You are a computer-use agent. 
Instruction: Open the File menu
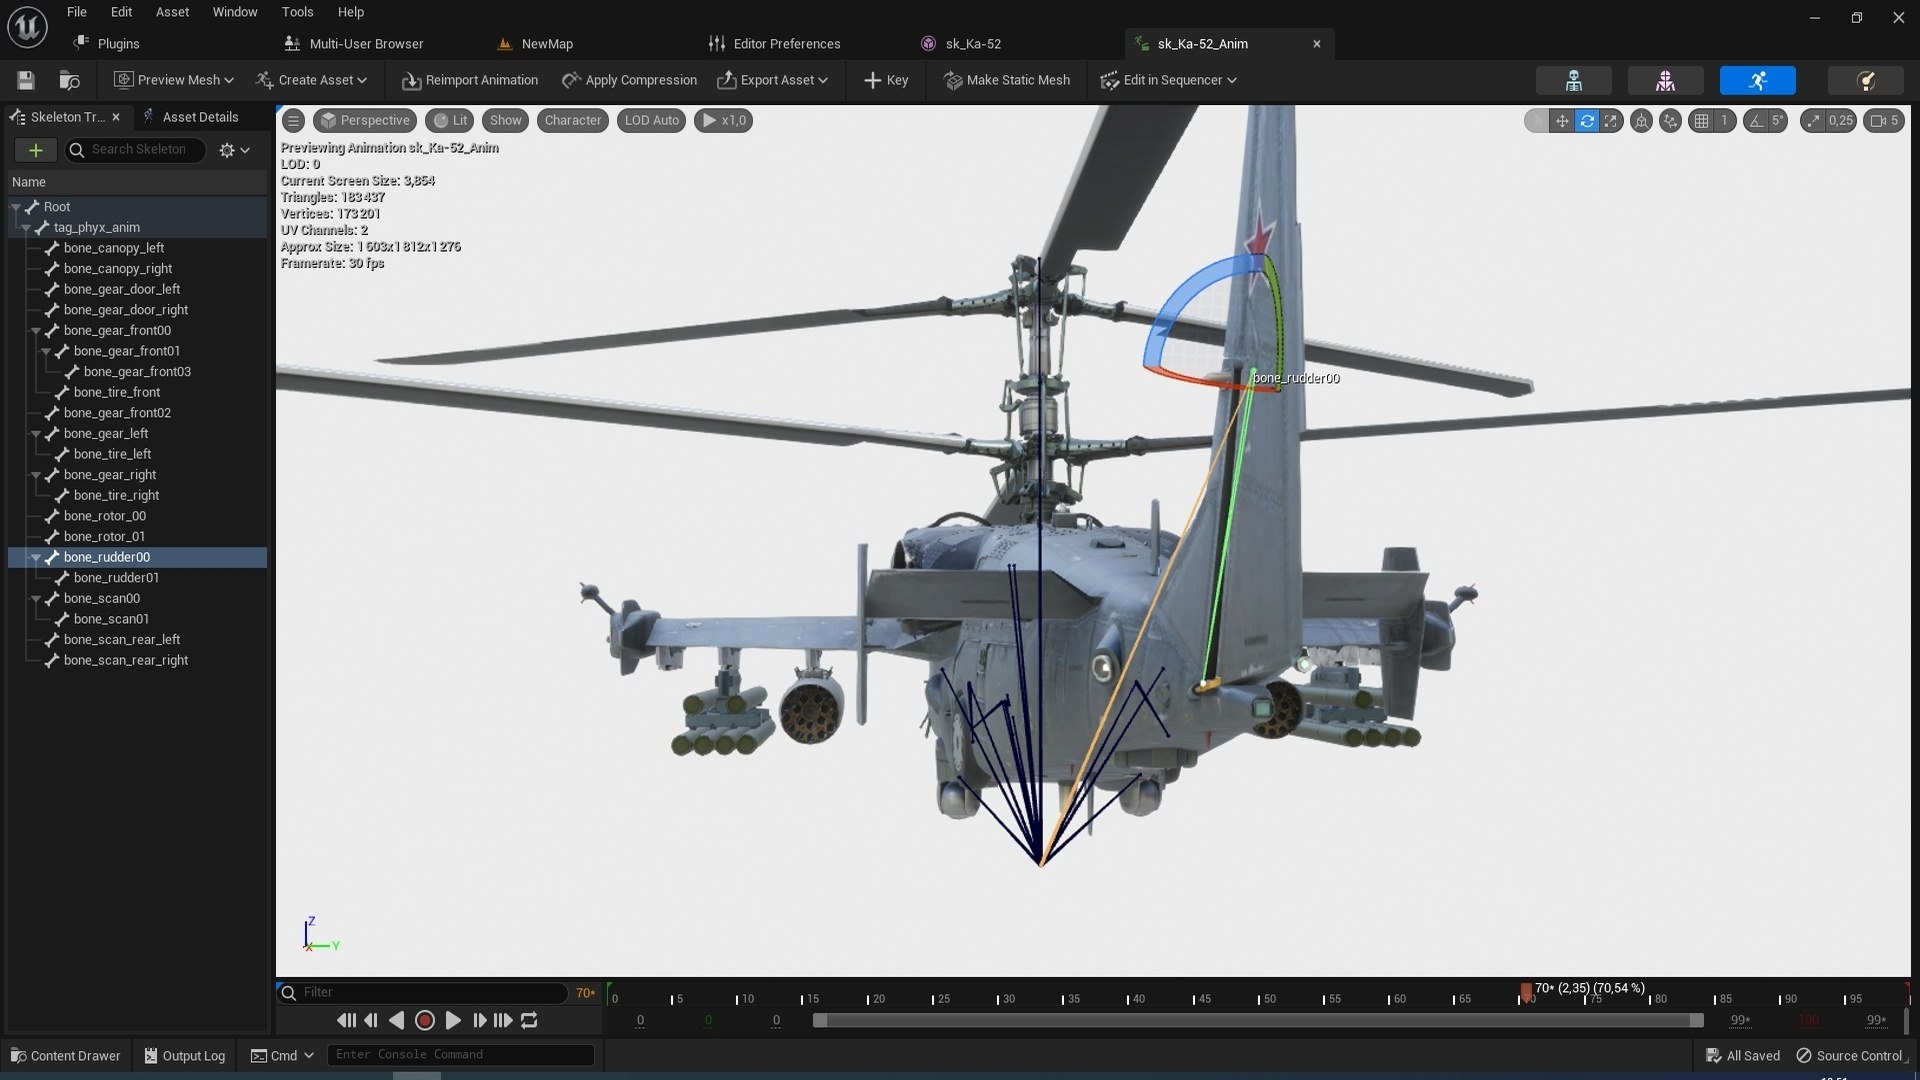(x=77, y=12)
